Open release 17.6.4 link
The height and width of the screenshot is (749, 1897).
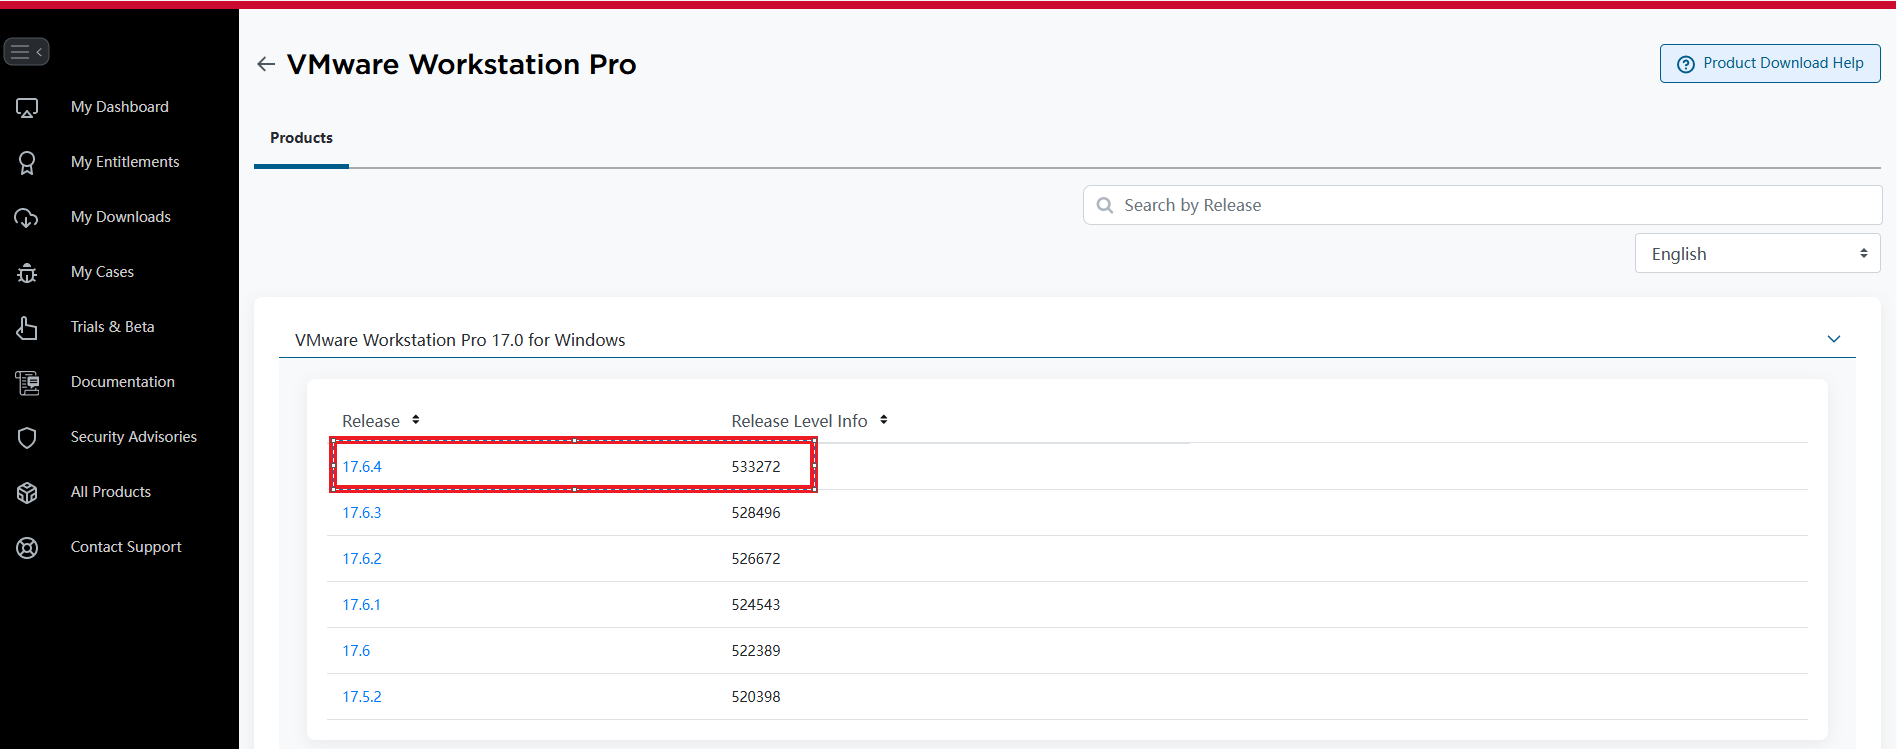point(362,467)
